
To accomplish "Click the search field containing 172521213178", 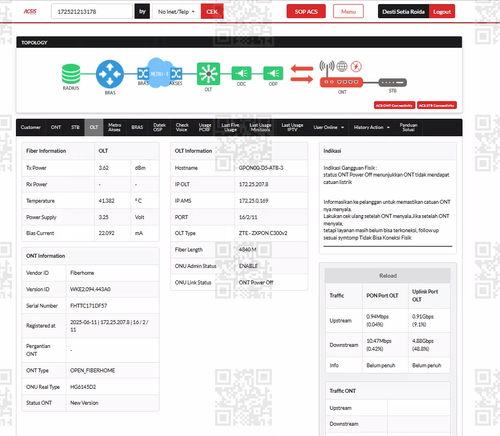I will (92, 12).
